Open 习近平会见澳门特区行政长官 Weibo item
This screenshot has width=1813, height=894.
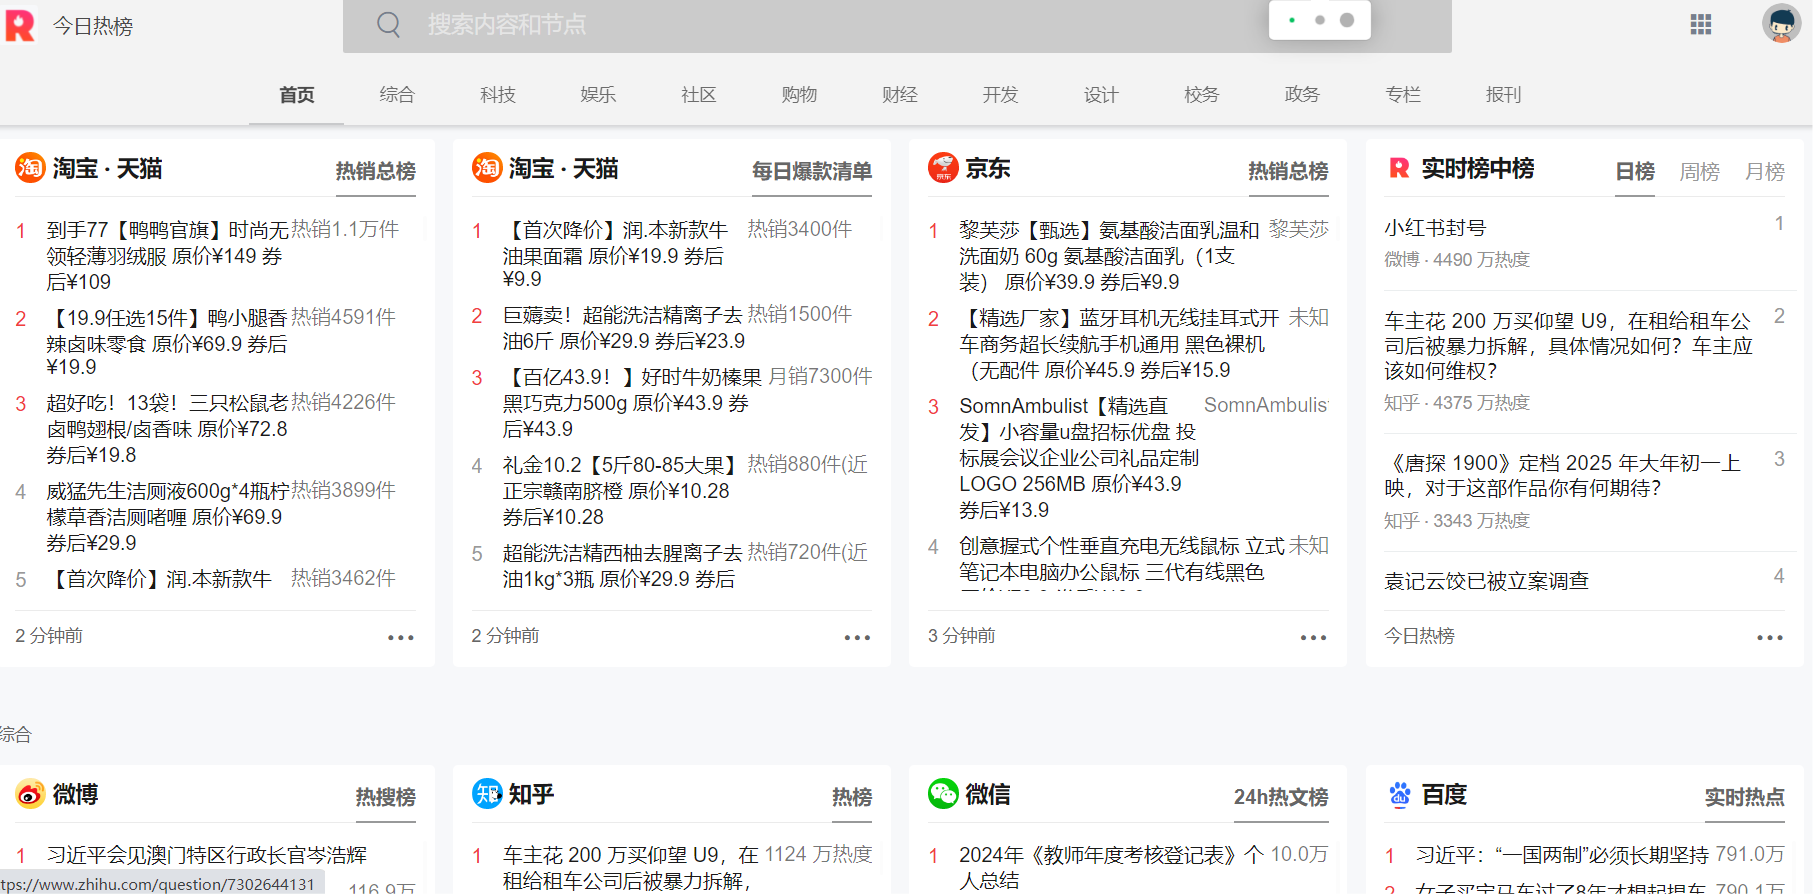[x=207, y=855]
